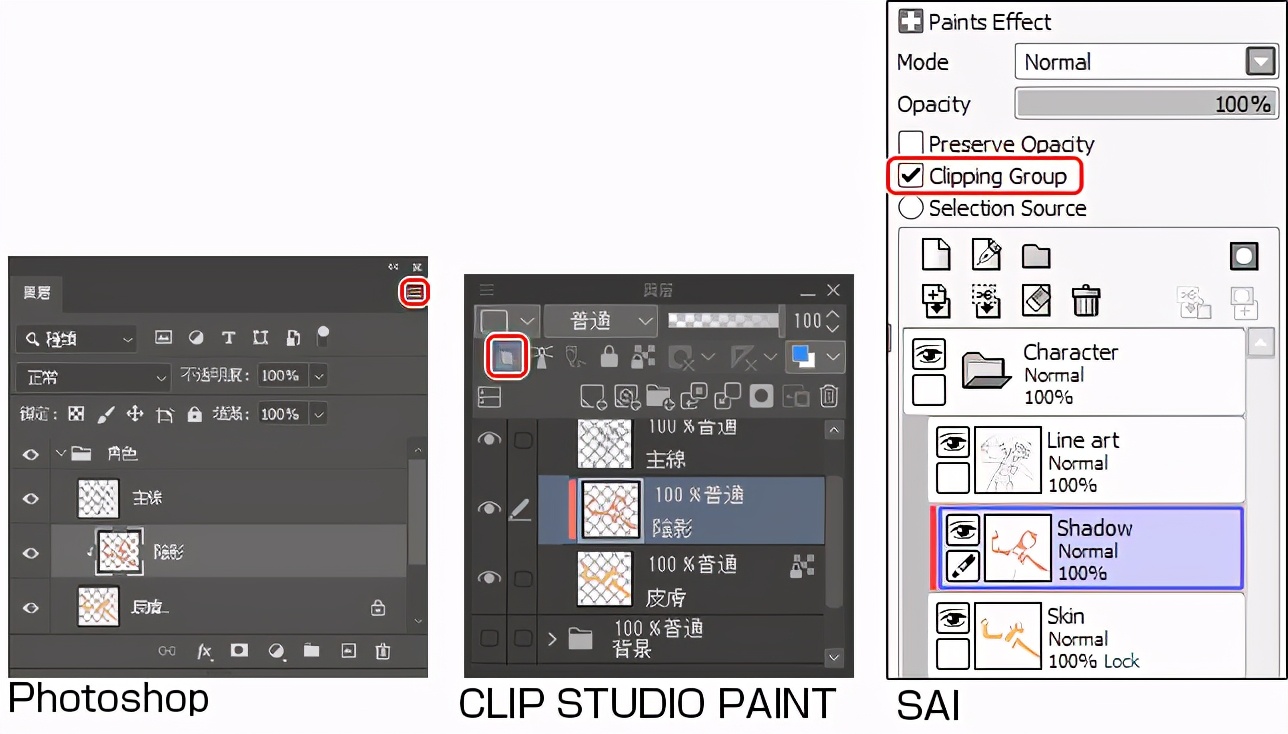The width and height of the screenshot is (1288, 734).
Task: Click SAI new folder icon
Action: point(1036,257)
